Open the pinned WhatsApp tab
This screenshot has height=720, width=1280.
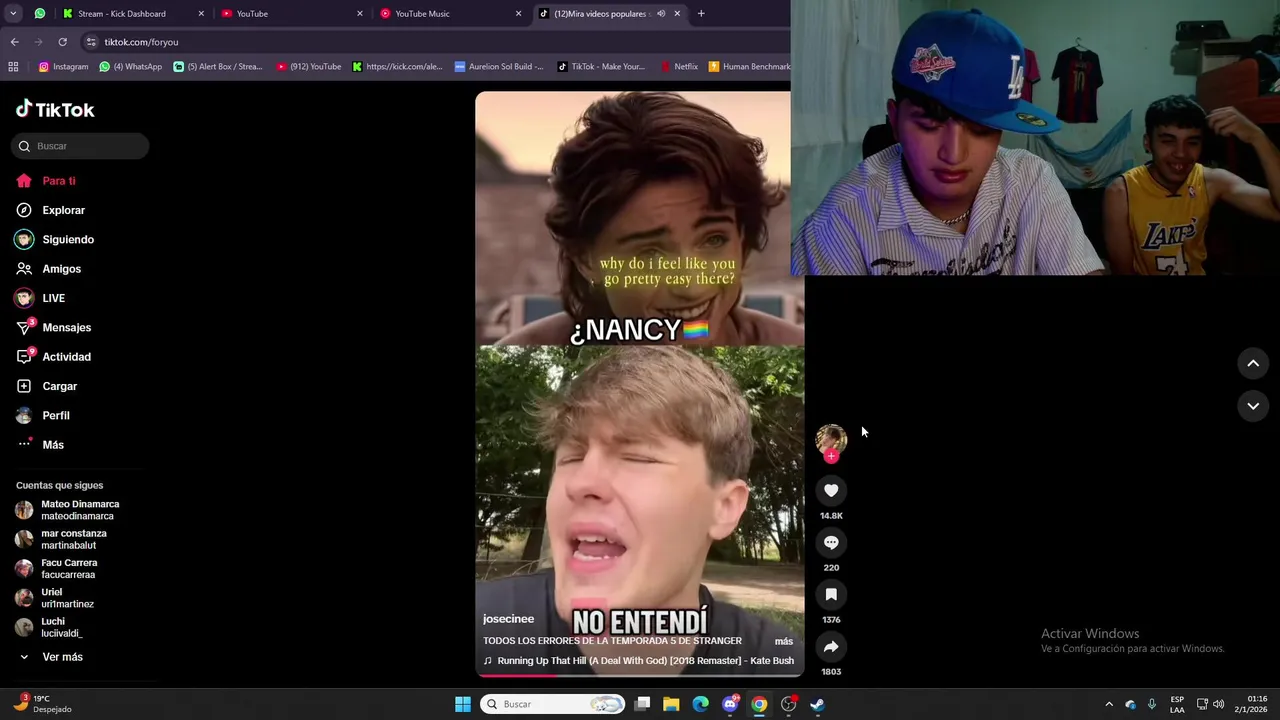point(40,14)
